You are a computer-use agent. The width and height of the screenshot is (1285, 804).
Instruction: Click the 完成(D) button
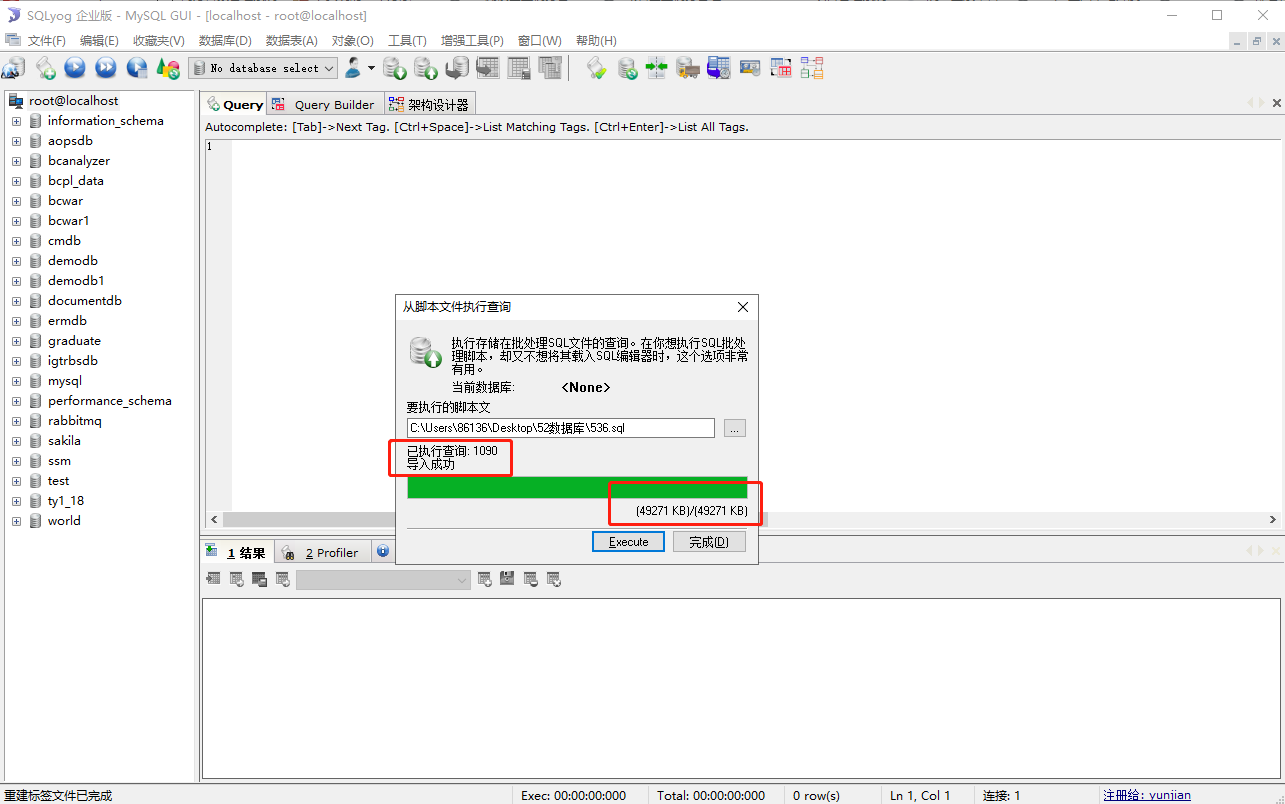(709, 541)
